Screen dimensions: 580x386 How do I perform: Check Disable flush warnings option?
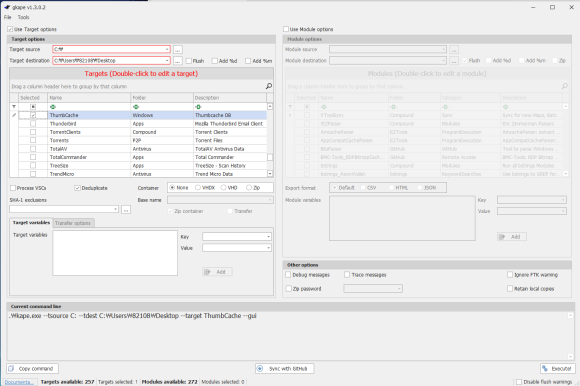(x=519, y=382)
